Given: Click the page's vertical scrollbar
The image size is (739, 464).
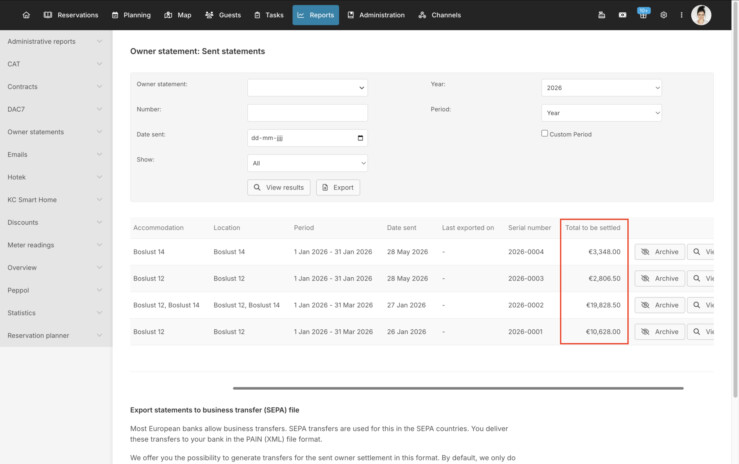Looking at the screenshot, I should (x=736, y=200).
